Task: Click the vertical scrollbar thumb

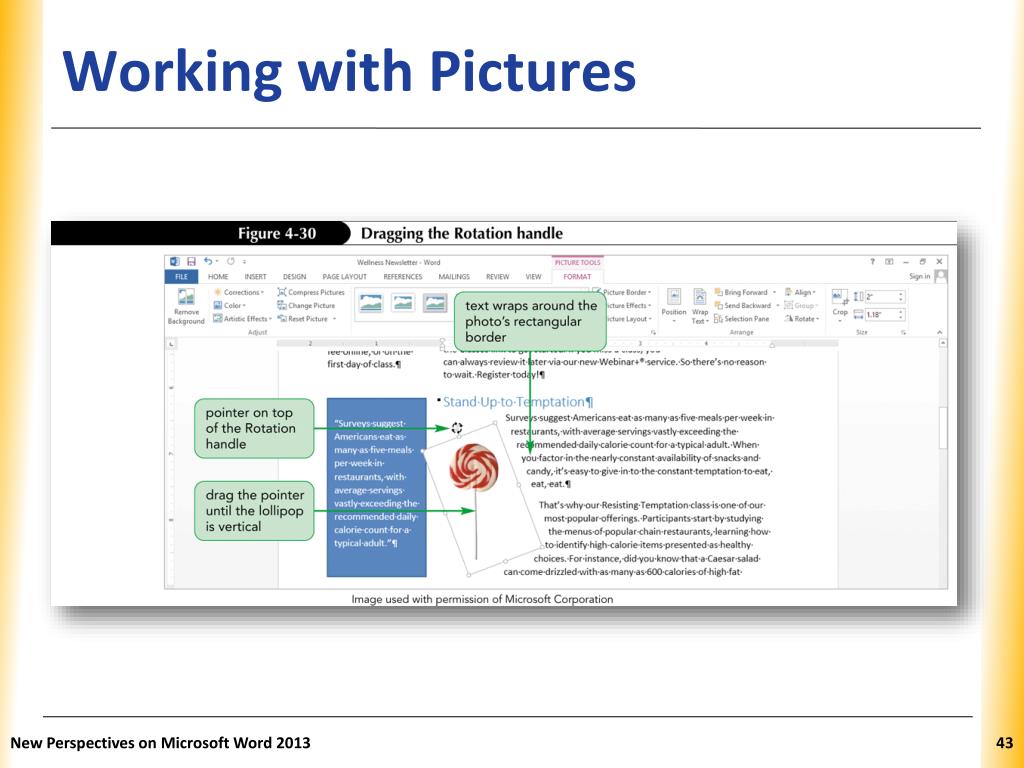Action: pos(942,428)
